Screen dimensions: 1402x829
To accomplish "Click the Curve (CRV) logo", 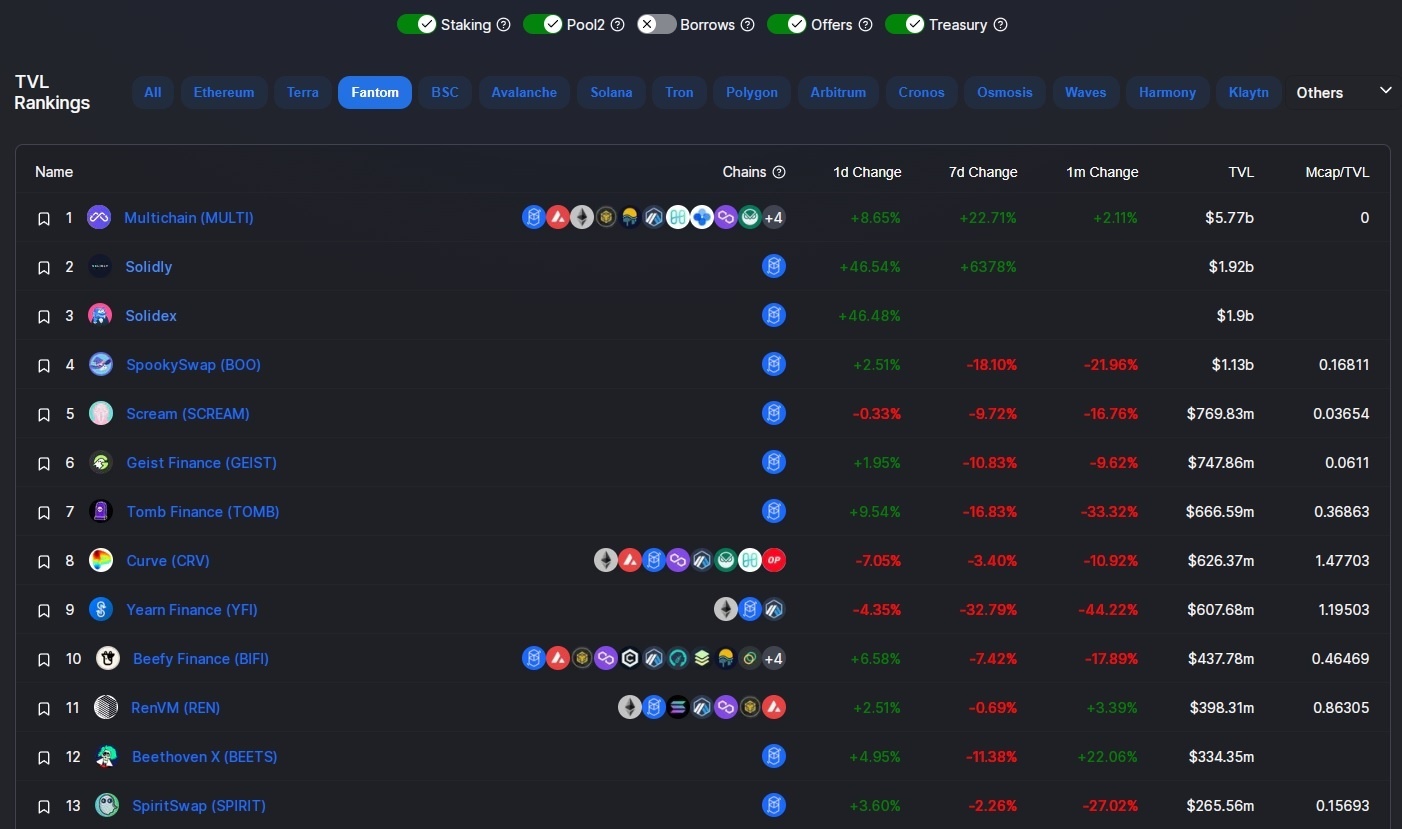I will [x=100, y=560].
